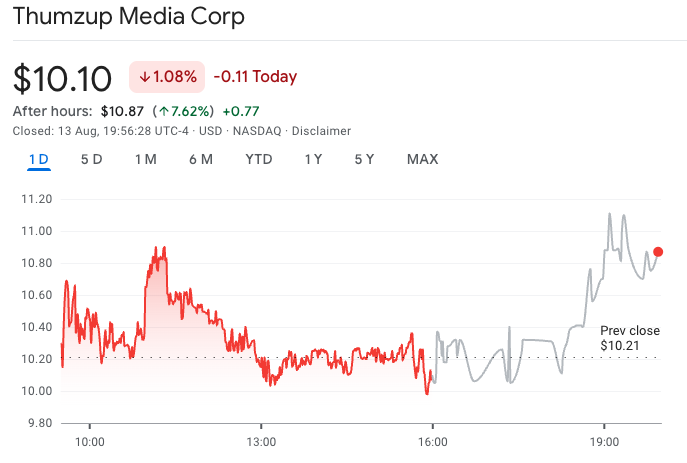Click the -0.11 Today change text
The width and height of the screenshot is (687, 463).
click(x=255, y=77)
